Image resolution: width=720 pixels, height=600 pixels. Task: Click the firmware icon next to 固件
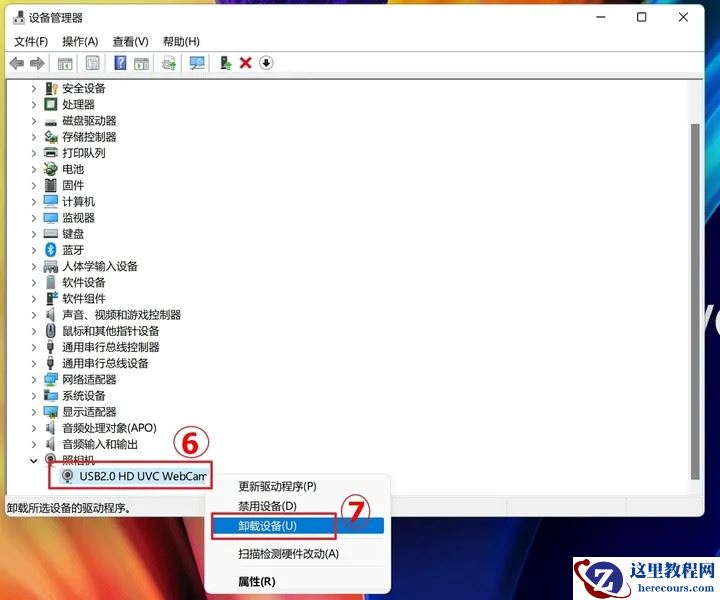click(51, 185)
